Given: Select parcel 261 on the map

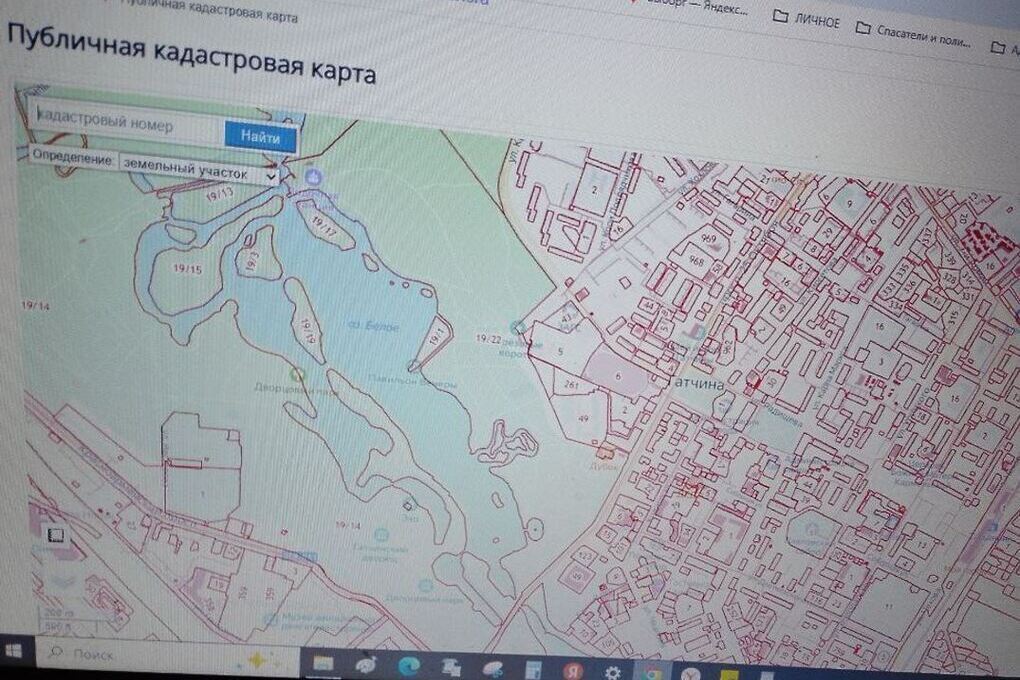Looking at the screenshot, I should [x=572, y=384].
